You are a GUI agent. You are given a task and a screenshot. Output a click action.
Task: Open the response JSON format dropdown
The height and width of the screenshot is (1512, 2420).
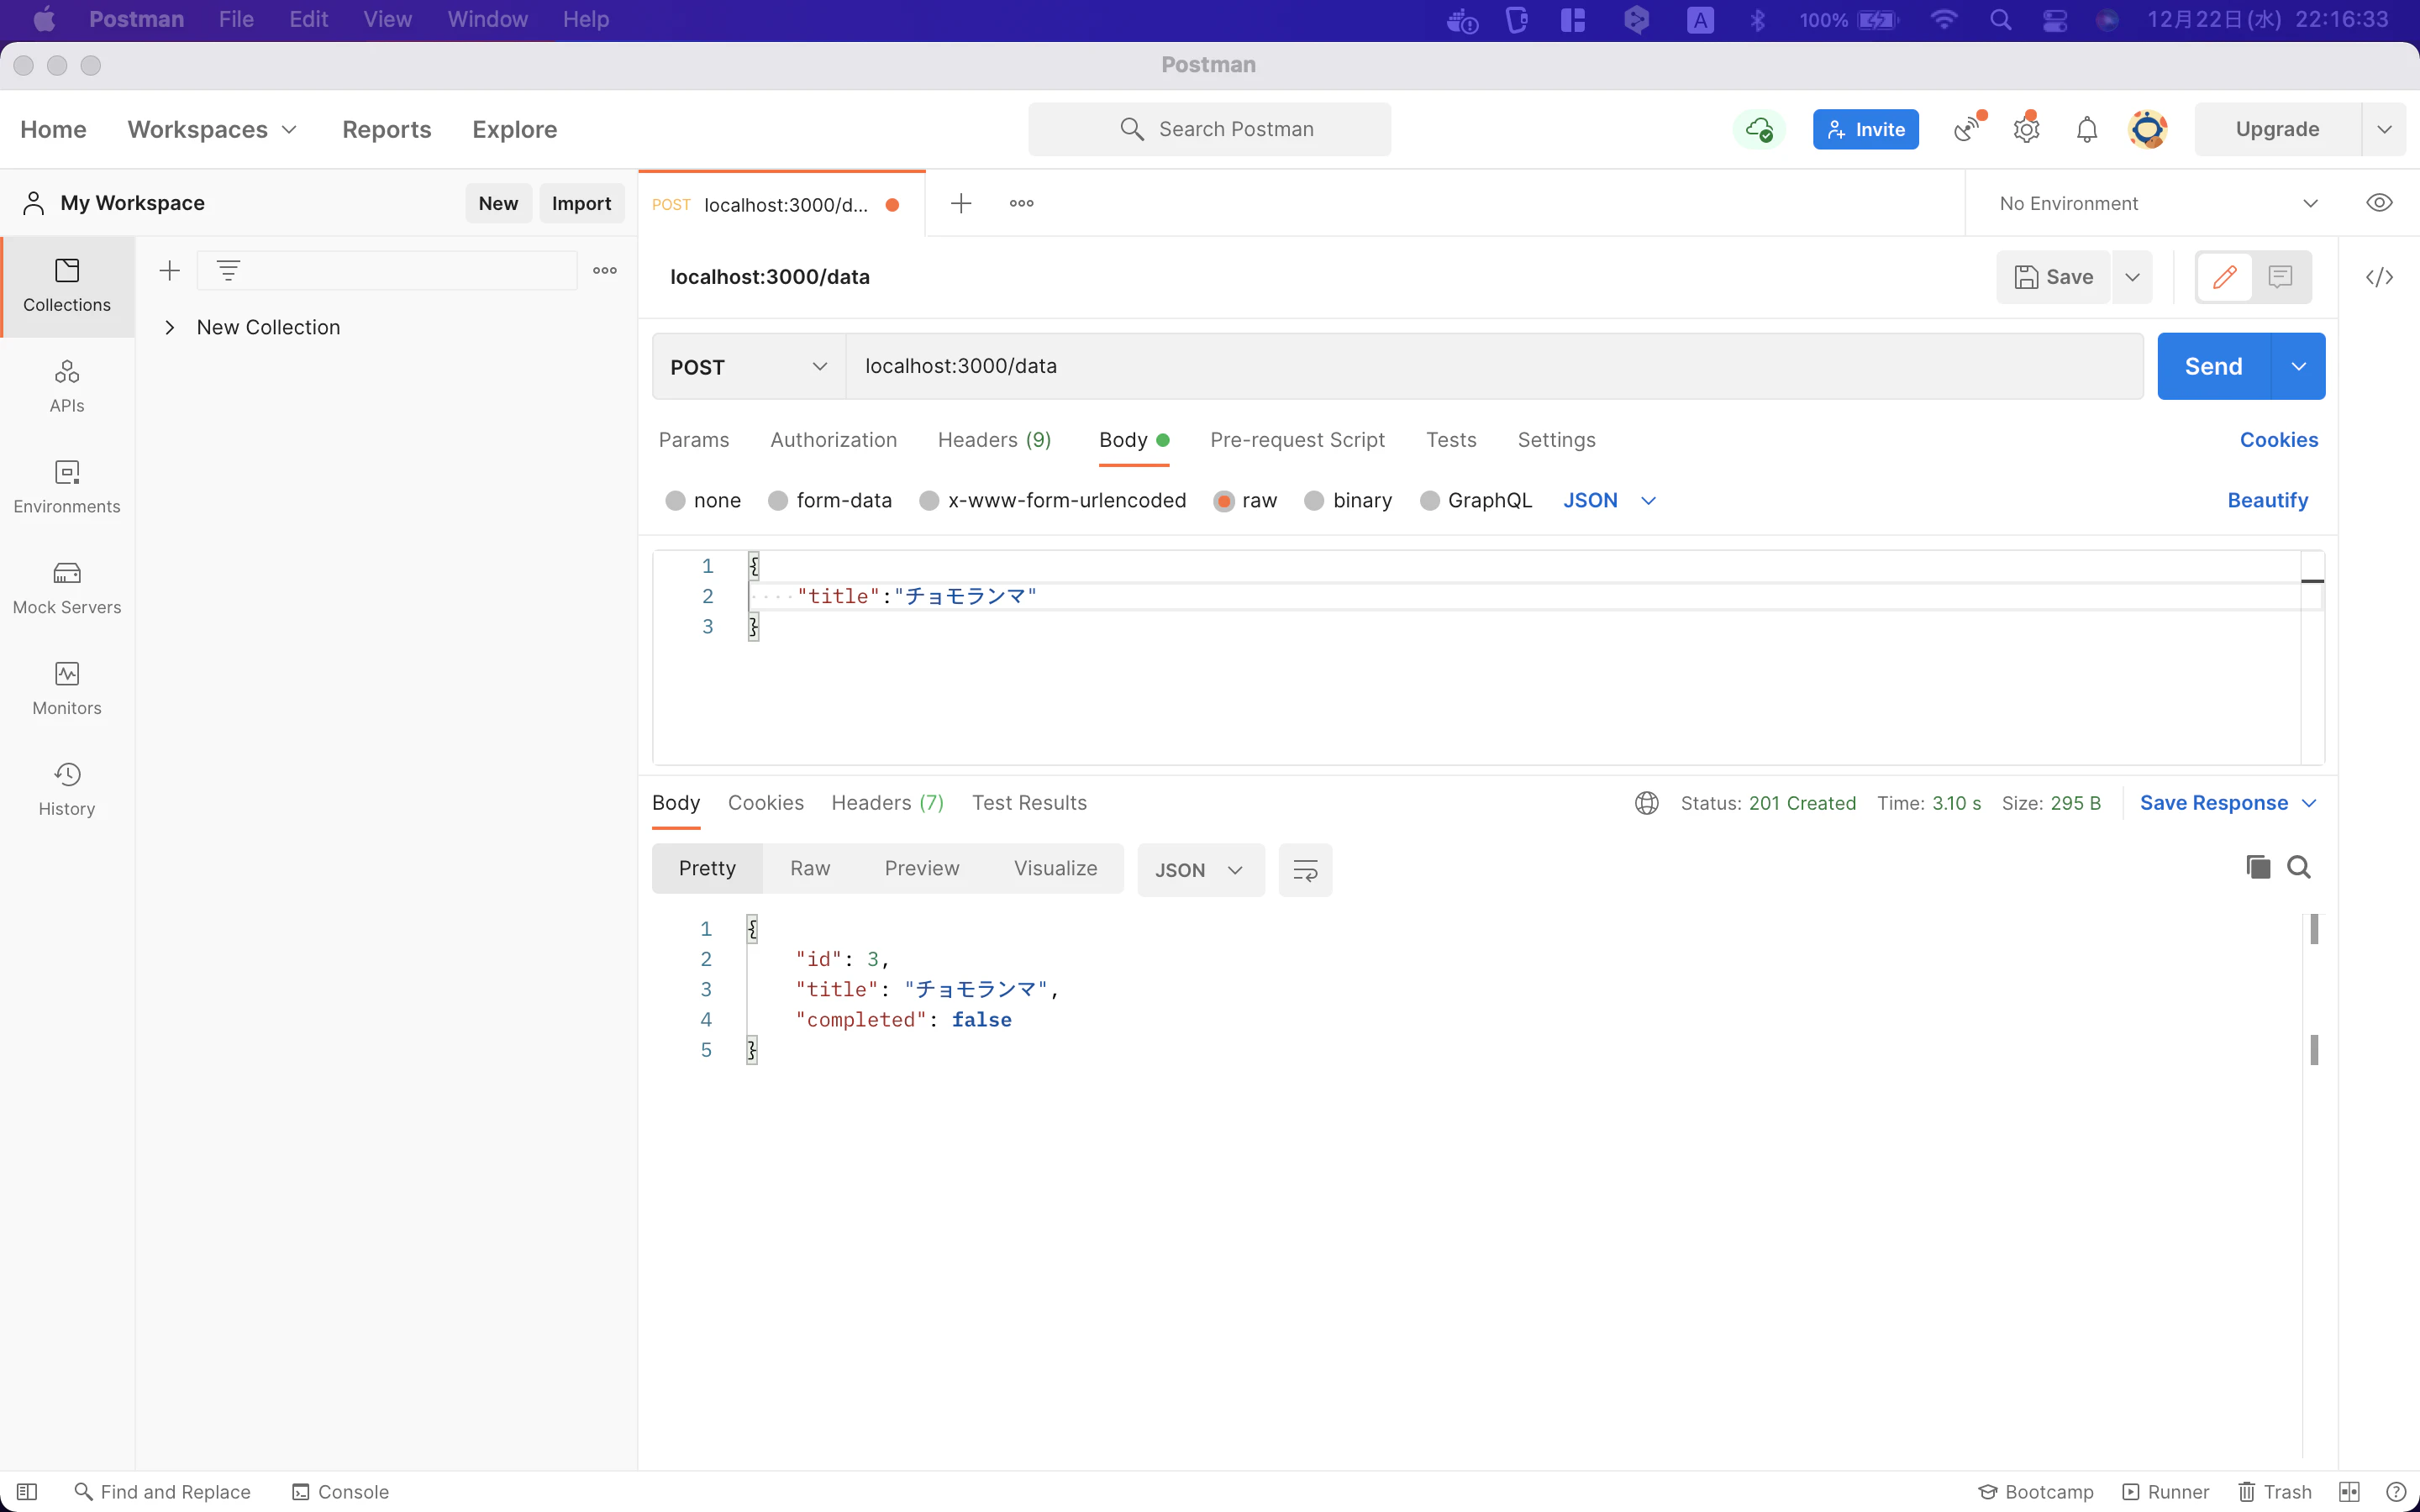click(1200, 870)
